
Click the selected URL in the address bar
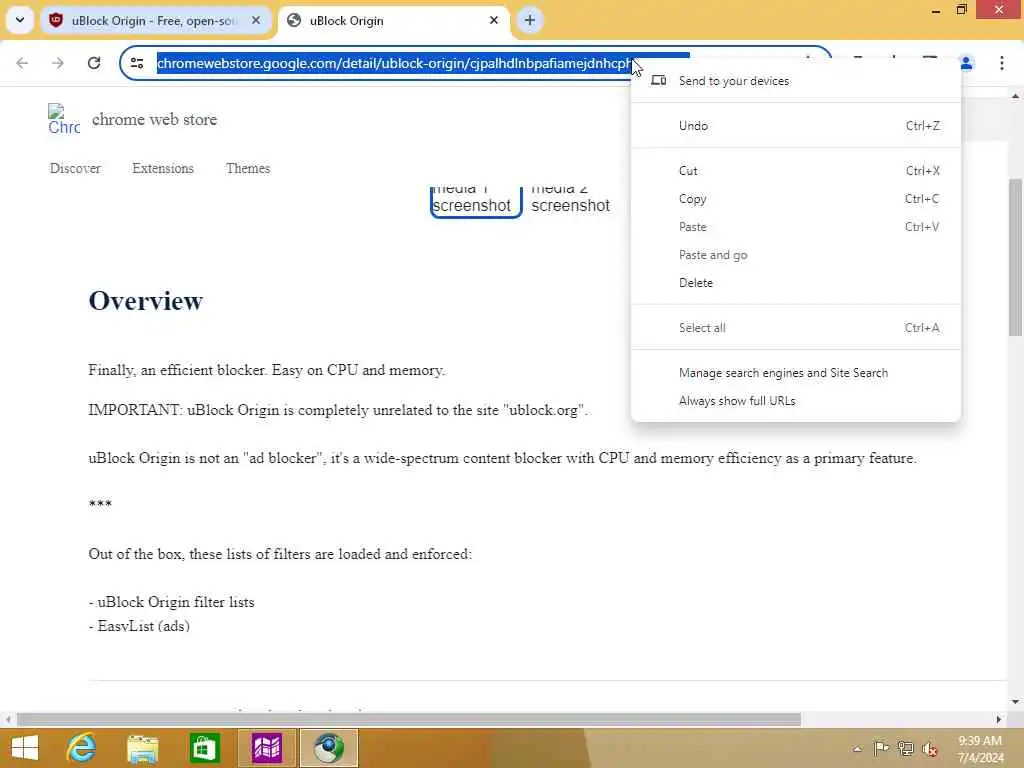tap(394, 63)
